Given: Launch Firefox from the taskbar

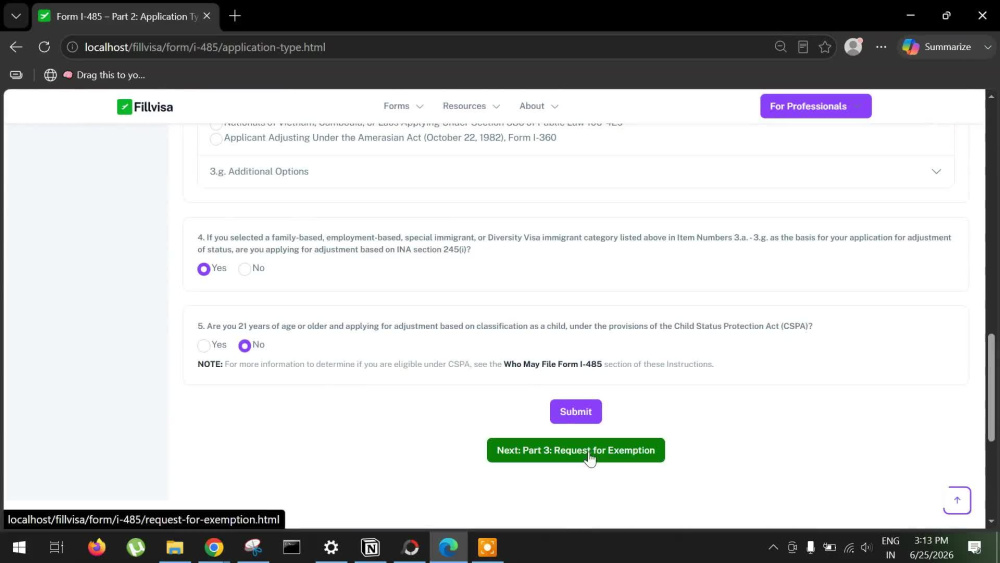Looking at the screenshot, I should pos(97,547).
